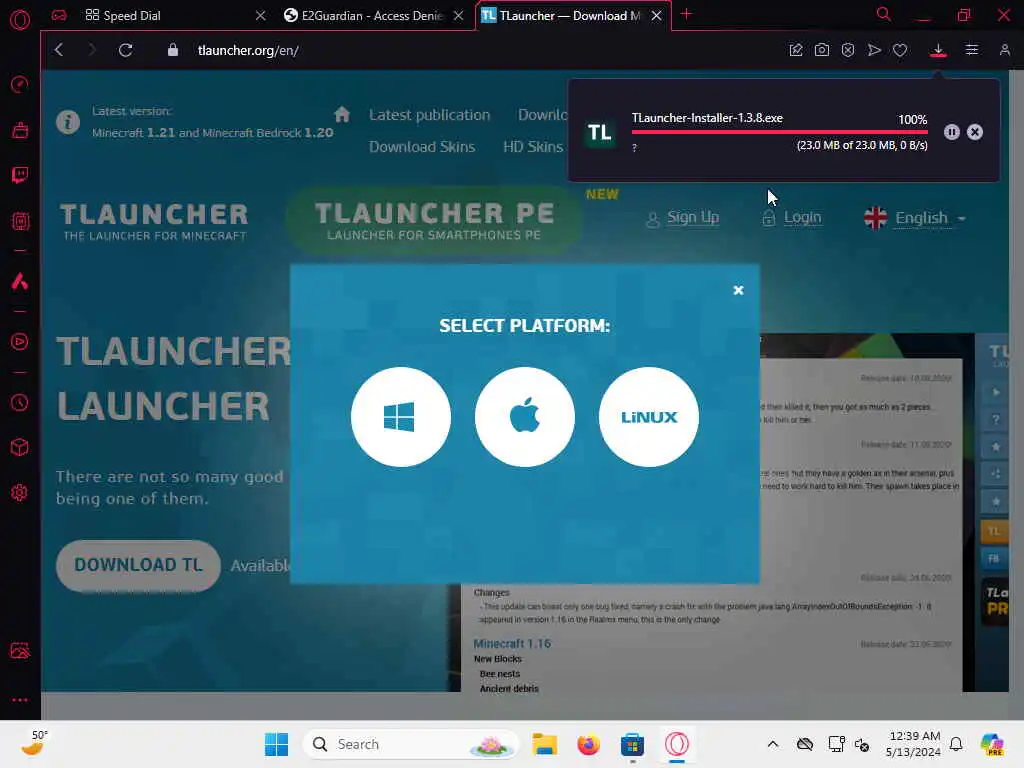The height and width of the screenshot is (768, 1024).
Task: Open the Easy Setup sliders icon
Action: click(972, 50)
